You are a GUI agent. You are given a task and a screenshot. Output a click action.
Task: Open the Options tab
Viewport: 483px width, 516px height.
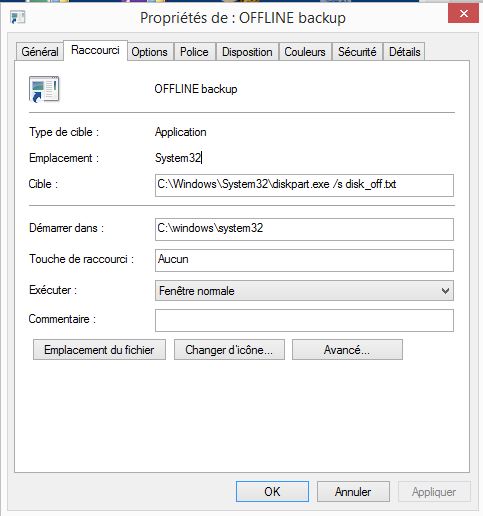149,52
